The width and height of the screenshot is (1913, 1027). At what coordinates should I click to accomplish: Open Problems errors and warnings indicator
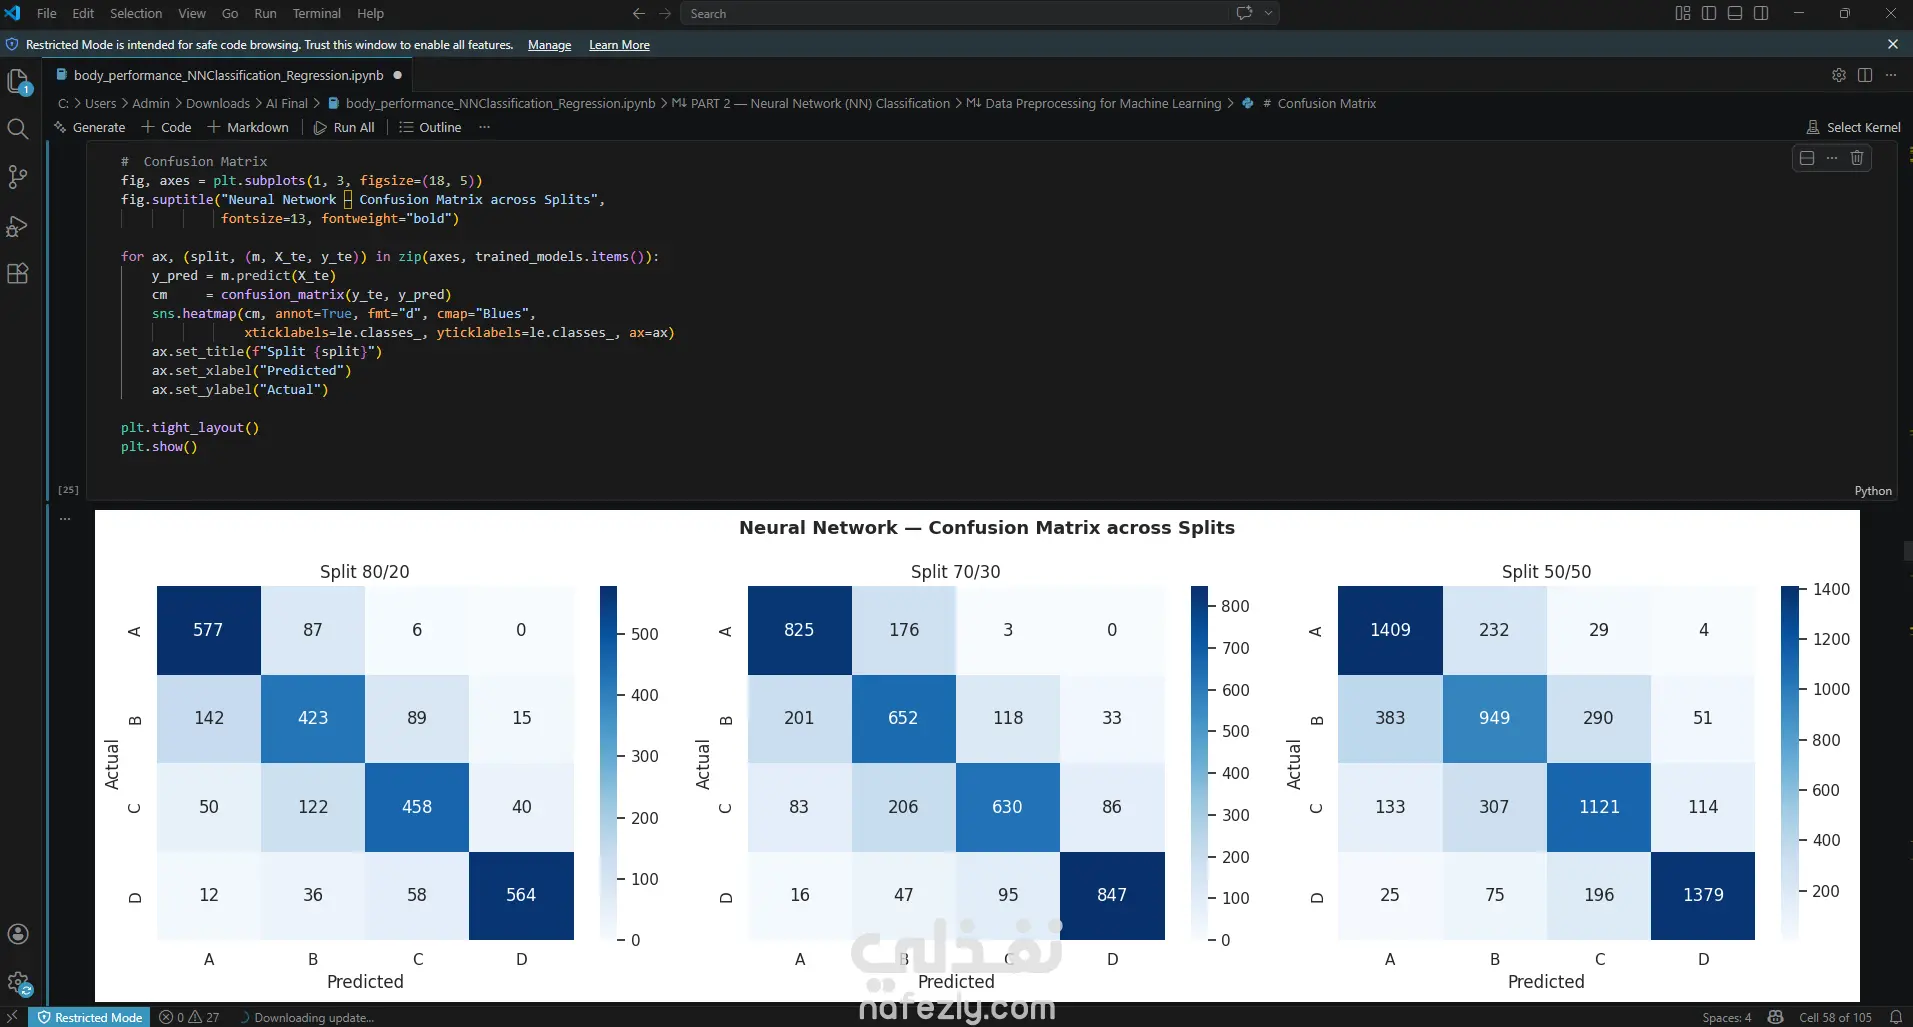[x=189, y=1017]
